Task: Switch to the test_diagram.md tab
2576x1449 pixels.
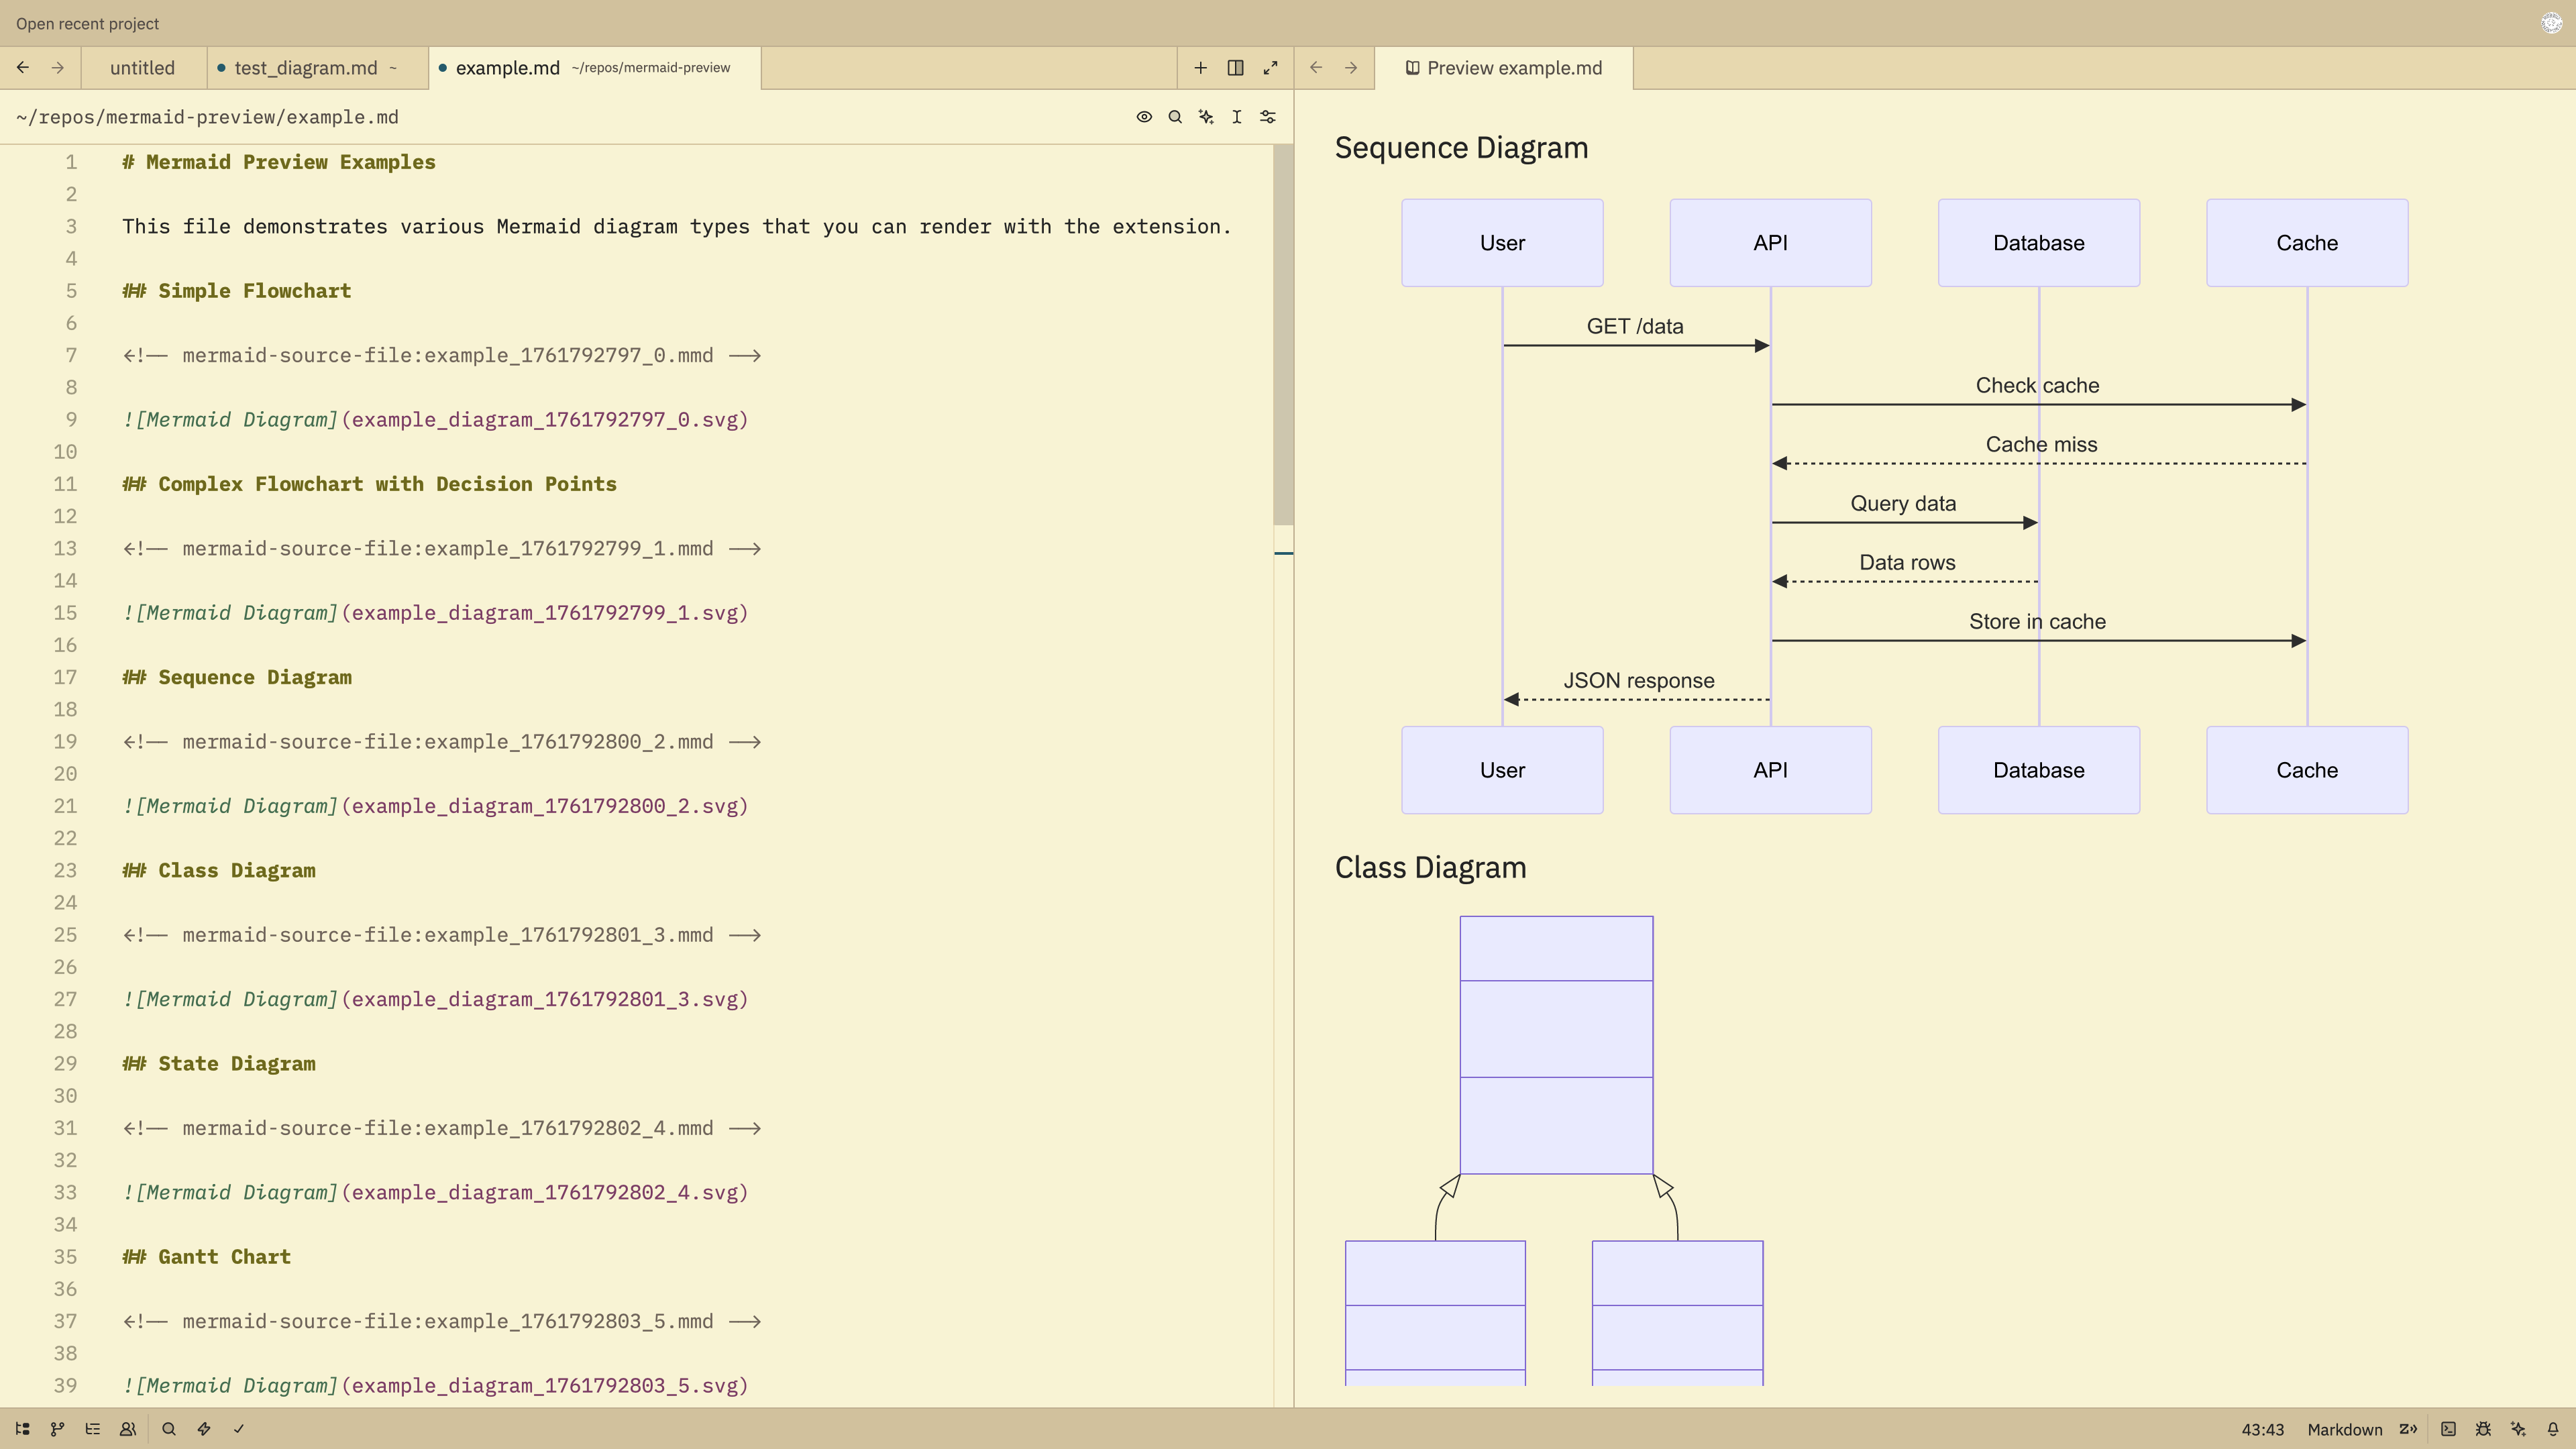Action: pyautogui.click(x=305, y=68)
